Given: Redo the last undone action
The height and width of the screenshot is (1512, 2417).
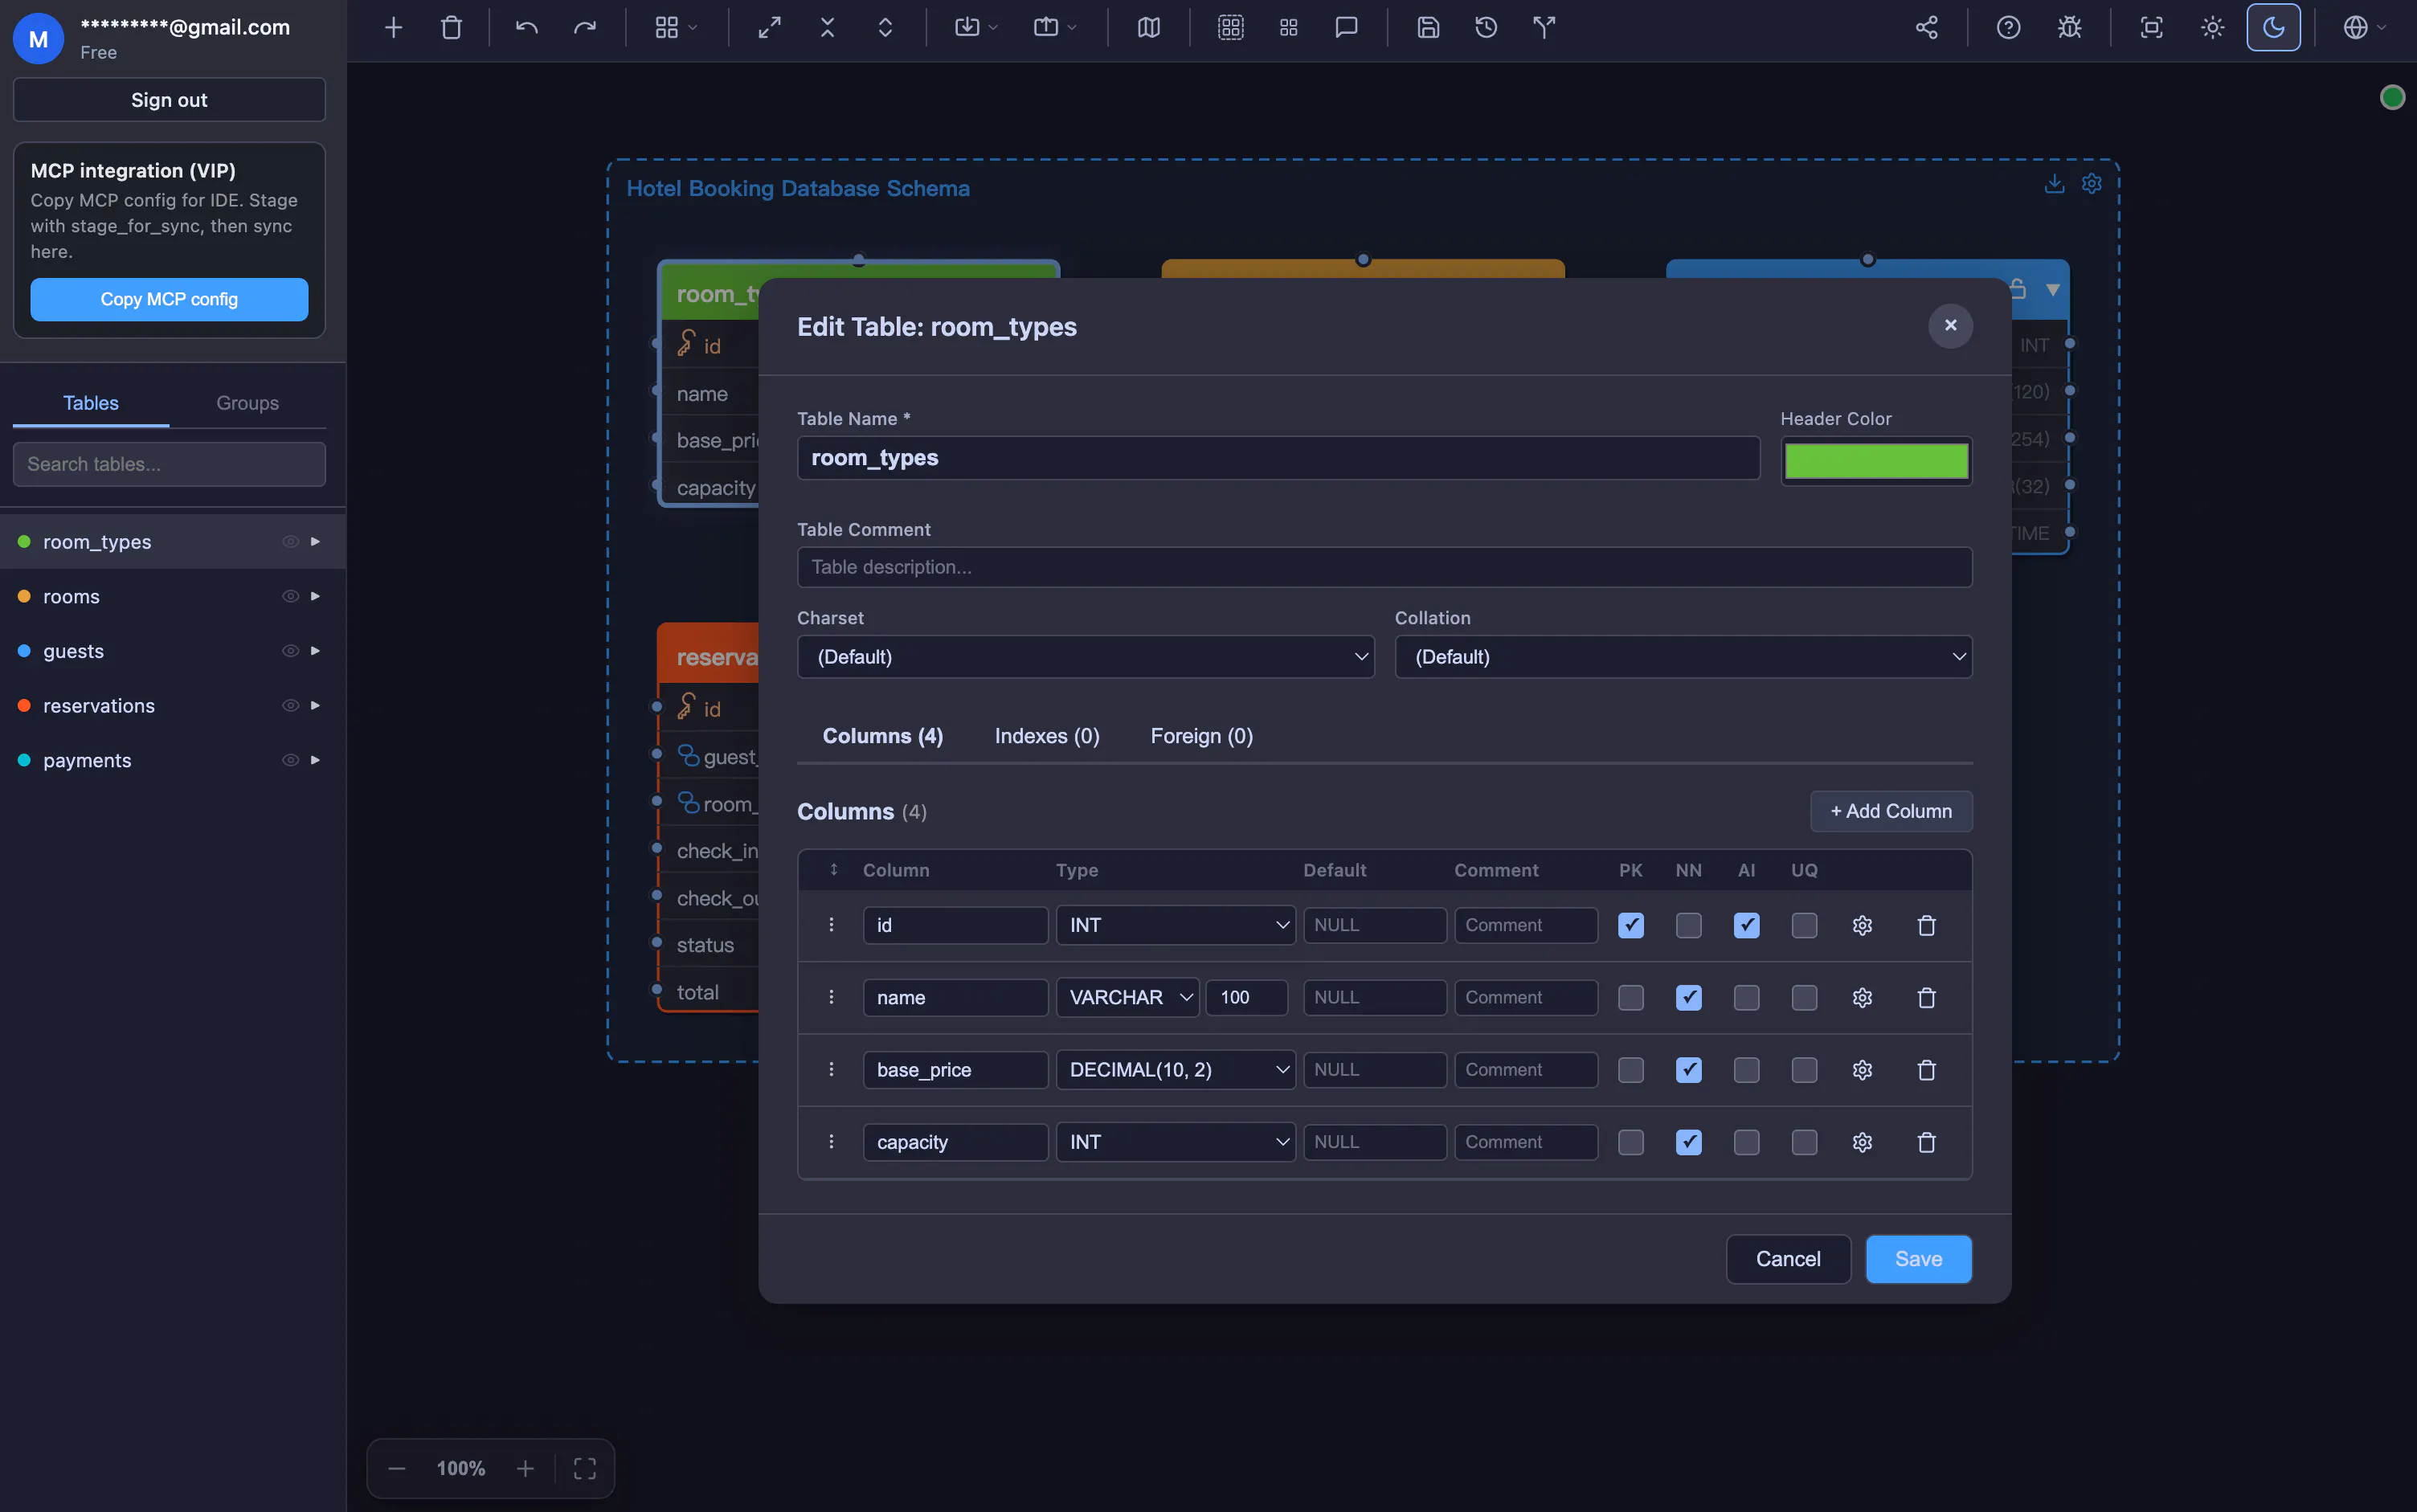Looking at the screenshot, I should (585, 28).
